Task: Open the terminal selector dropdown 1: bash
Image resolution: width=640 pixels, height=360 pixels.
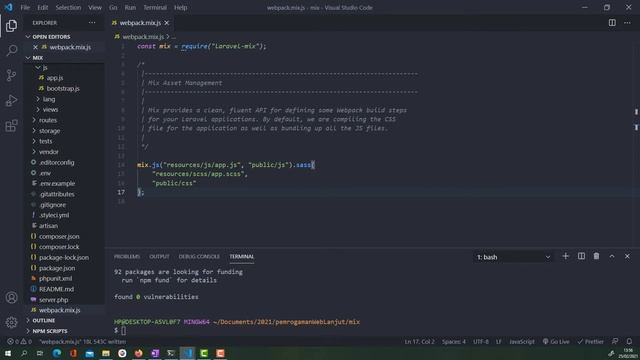Action: 513,257
